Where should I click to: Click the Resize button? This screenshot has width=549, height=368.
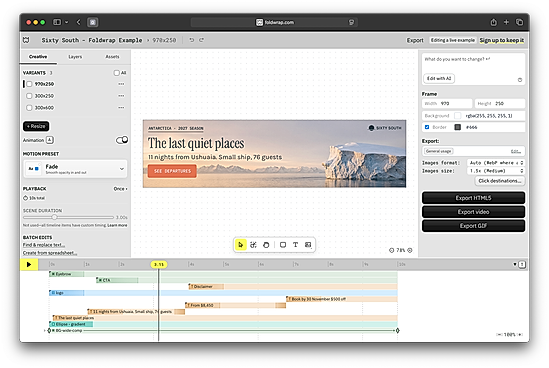pyautogui.click(x=36, y=126)
